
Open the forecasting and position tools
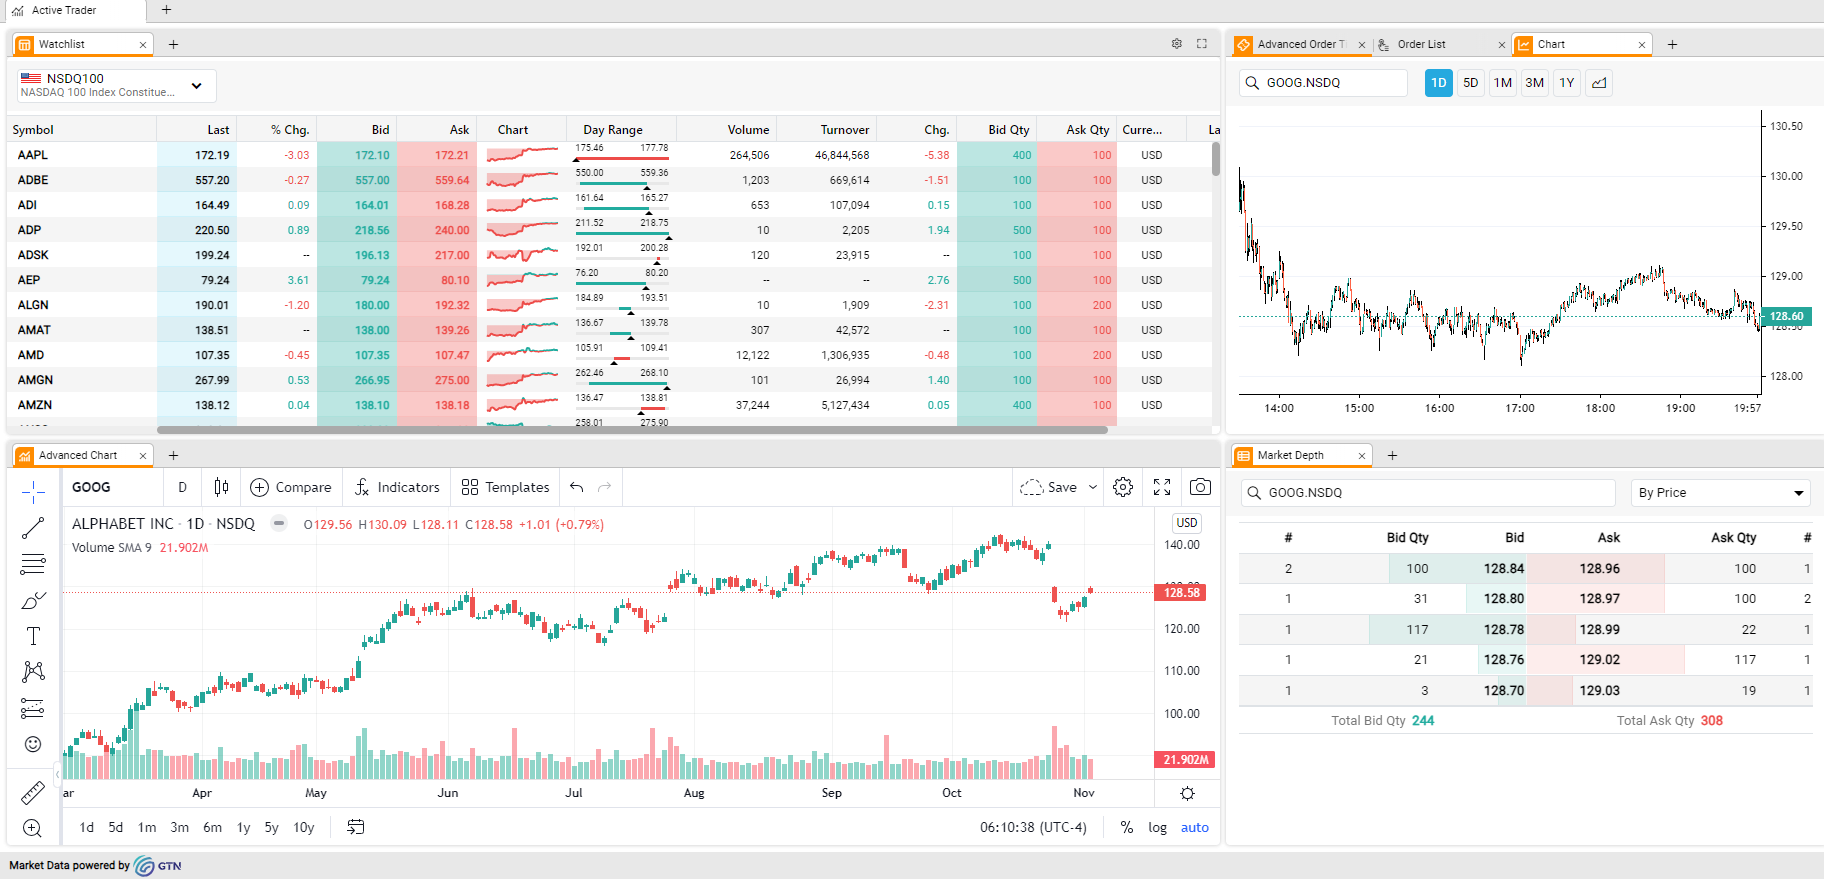point(33,708)
